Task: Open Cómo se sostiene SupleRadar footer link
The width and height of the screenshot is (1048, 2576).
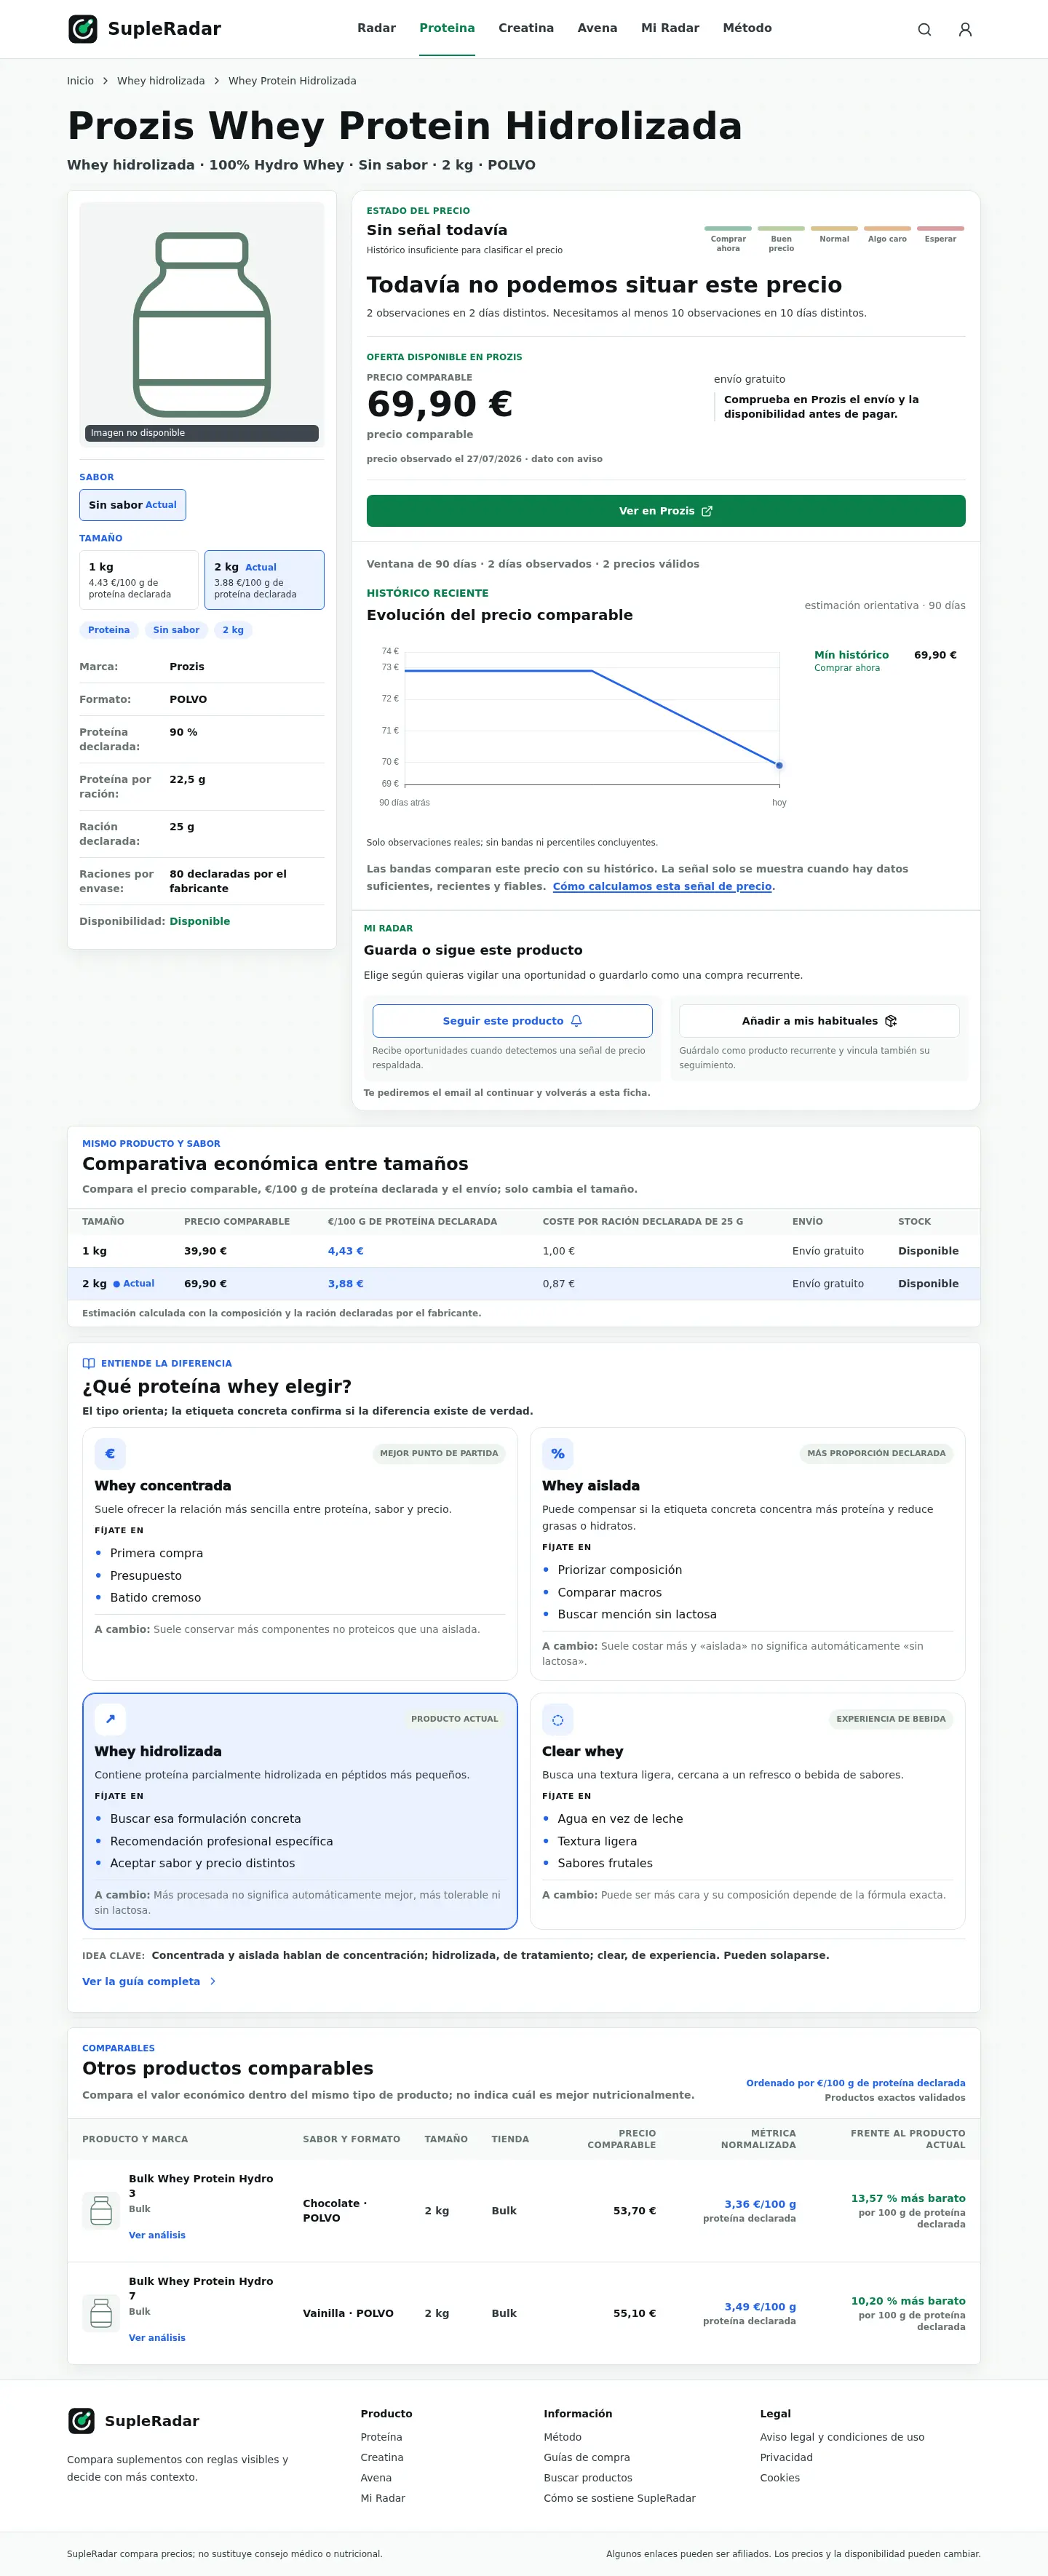Action: point(620,2498)
